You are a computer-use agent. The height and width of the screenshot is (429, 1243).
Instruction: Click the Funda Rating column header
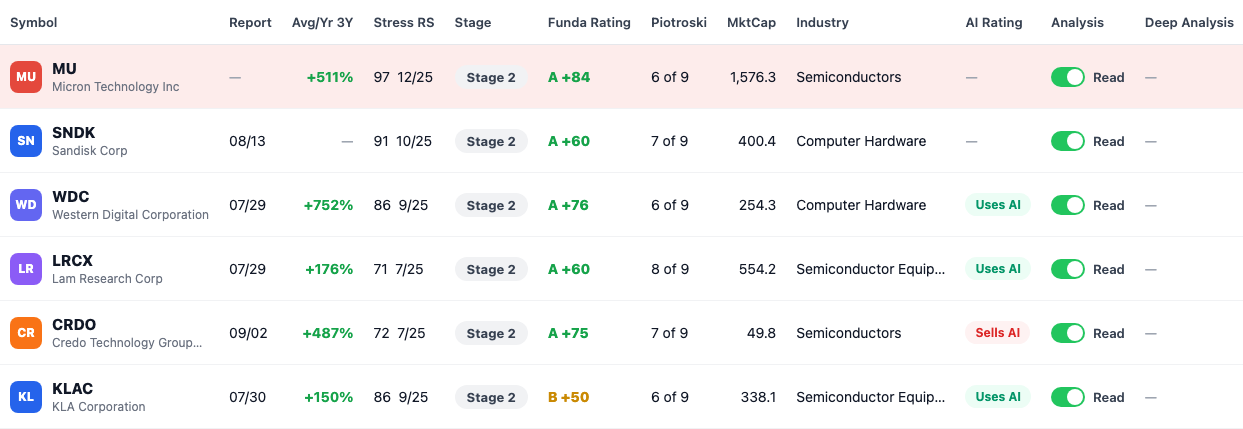click(589, 23)
